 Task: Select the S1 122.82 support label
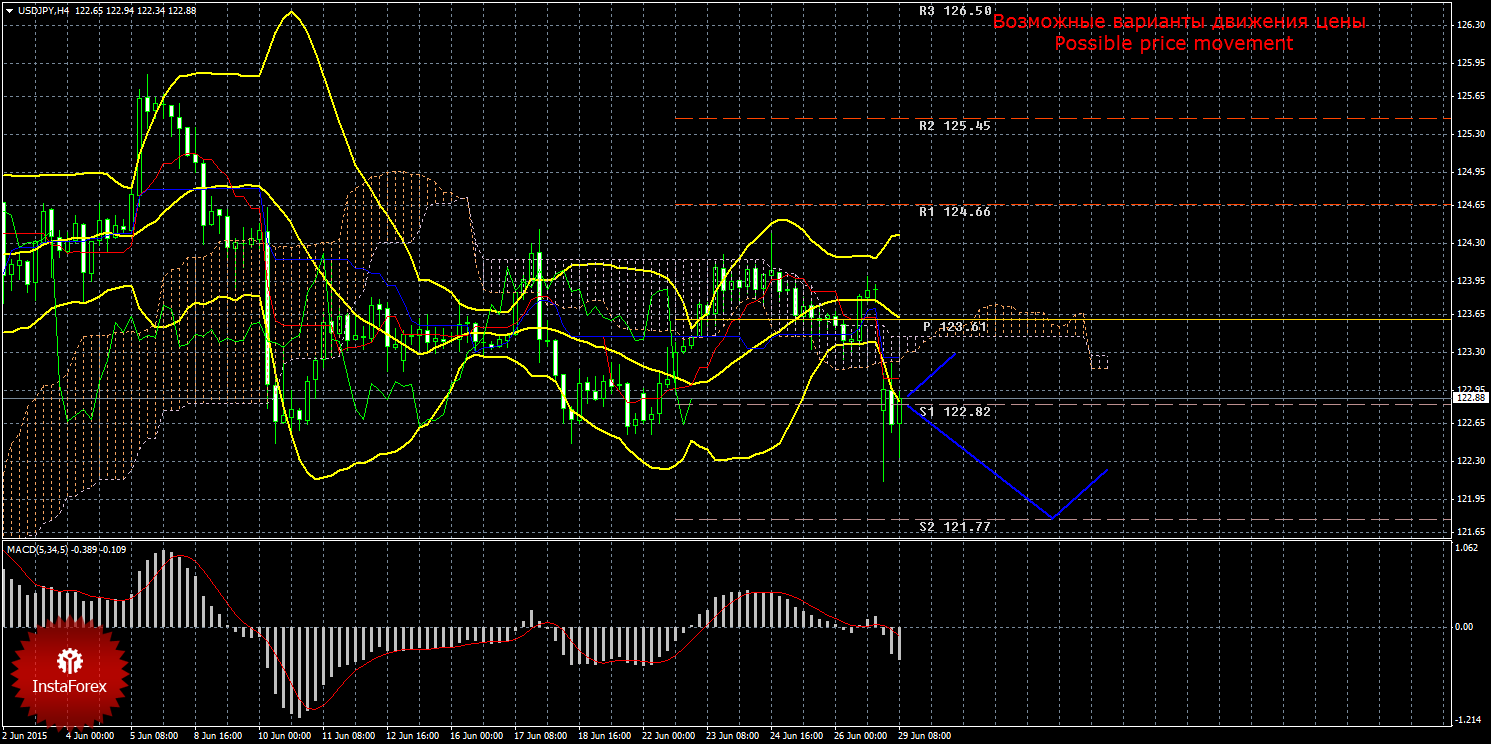(x=954, y=412)
